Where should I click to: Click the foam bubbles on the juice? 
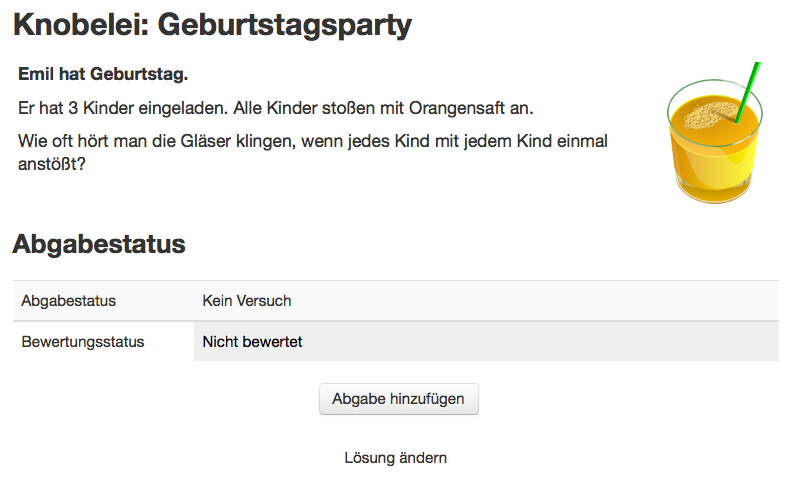[x=708, y=115]
